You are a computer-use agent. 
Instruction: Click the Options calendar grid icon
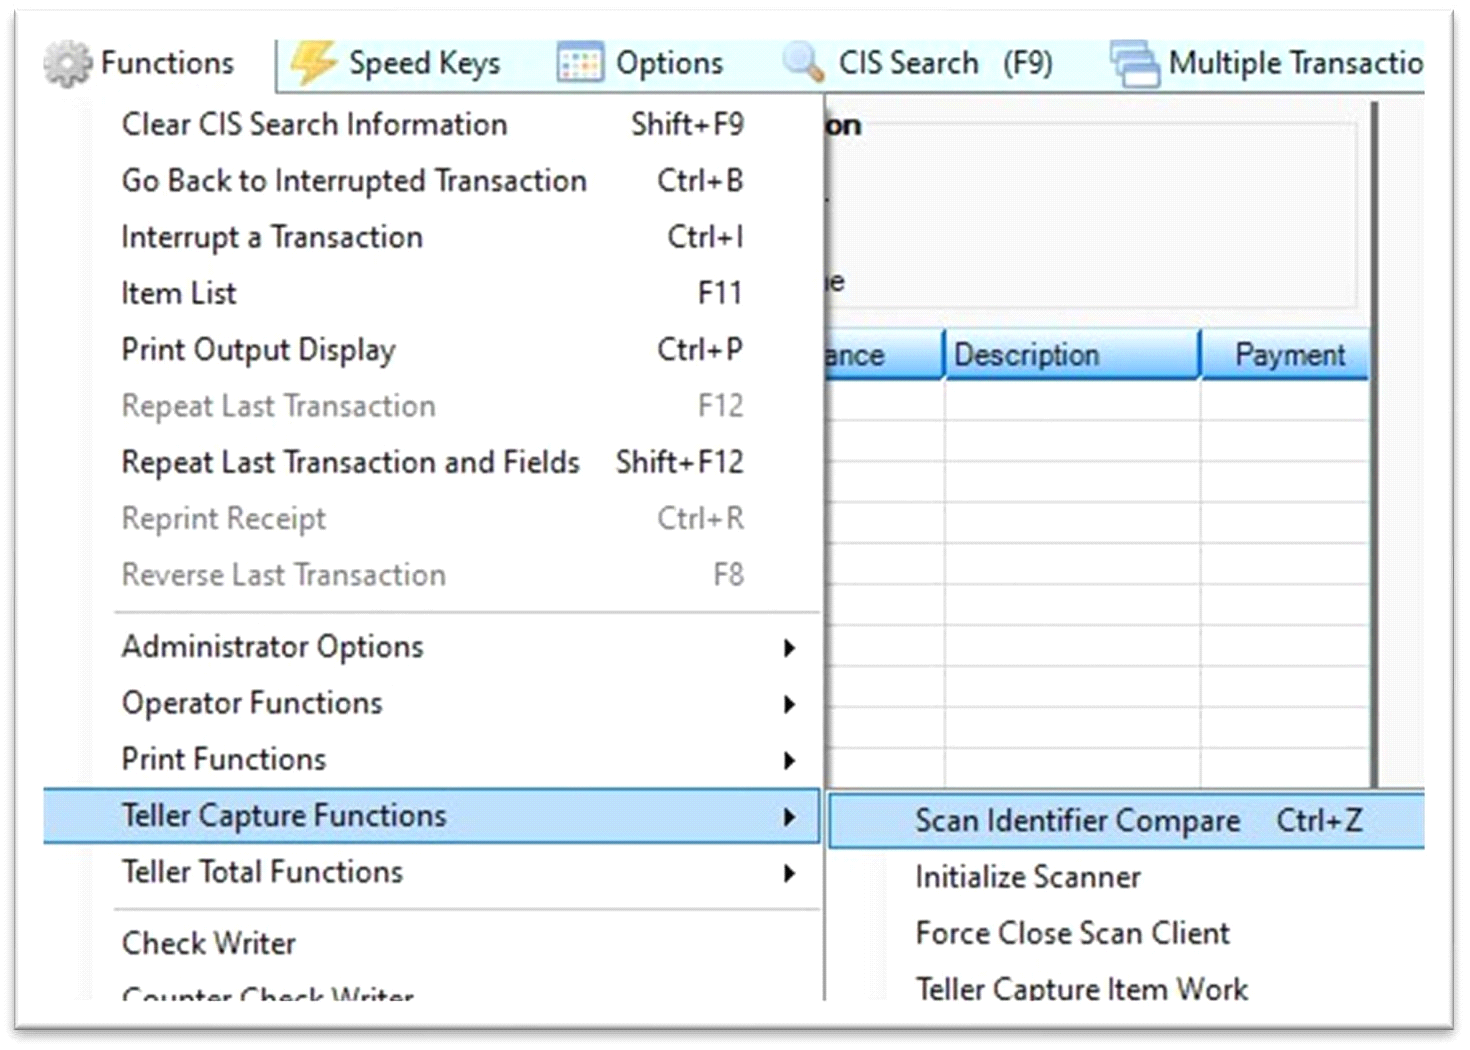(x=580, y=63)
